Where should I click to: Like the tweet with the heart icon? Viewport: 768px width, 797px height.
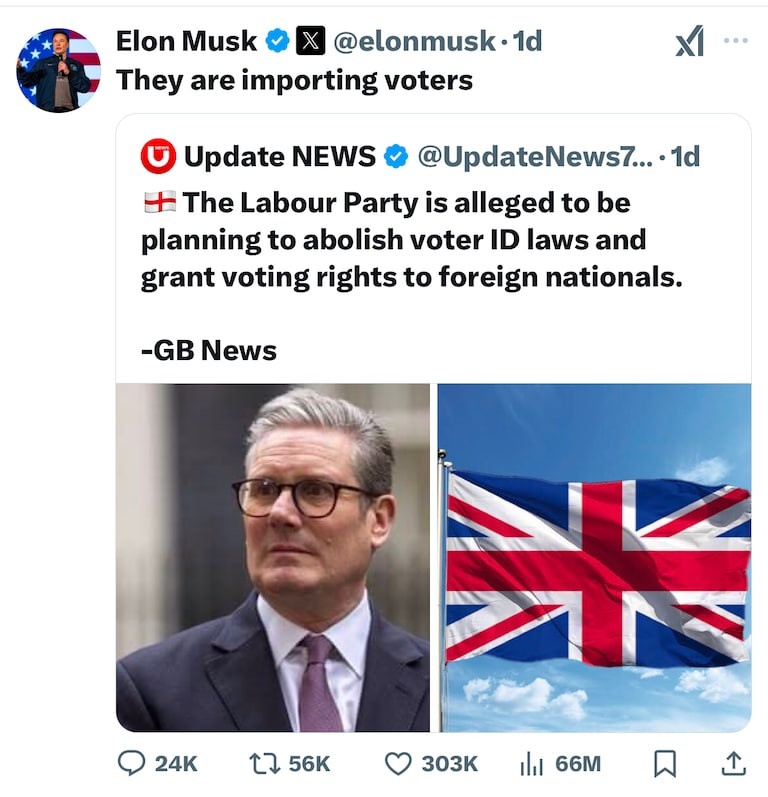[x=399, y=763]
